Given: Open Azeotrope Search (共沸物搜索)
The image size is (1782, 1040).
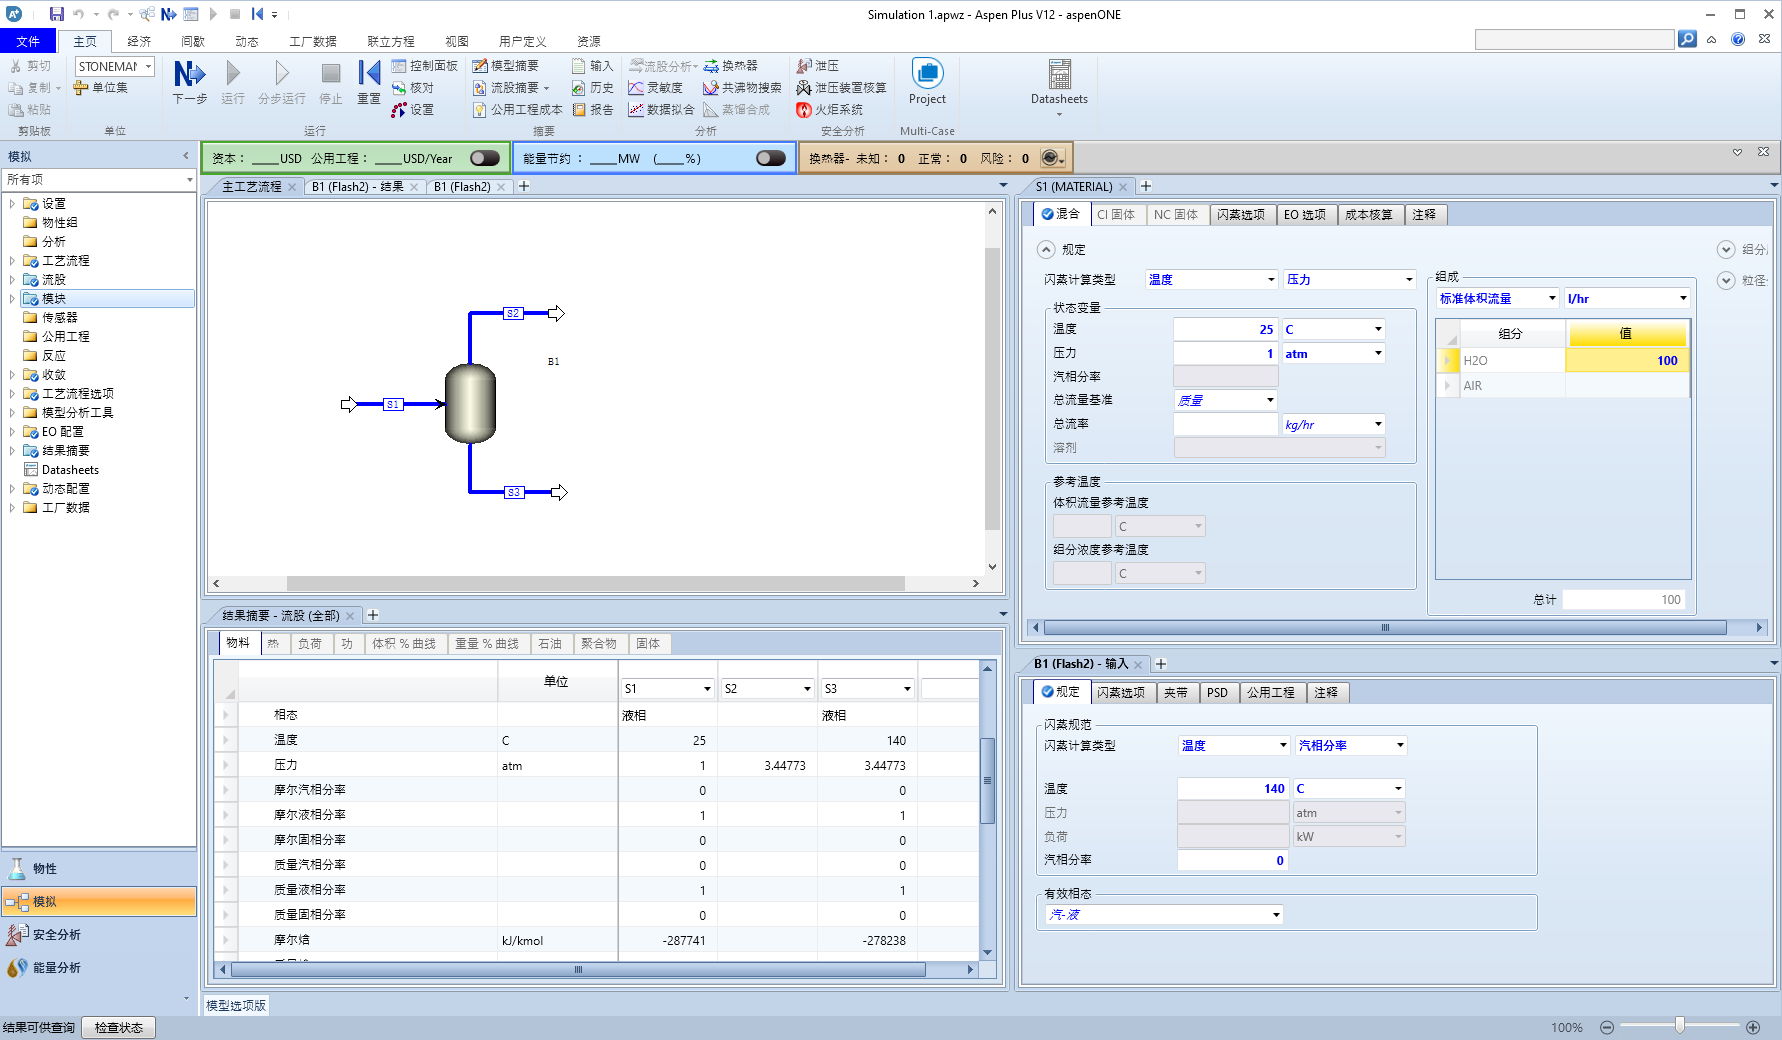Looking at the screenshot, I should pos(742,88).
